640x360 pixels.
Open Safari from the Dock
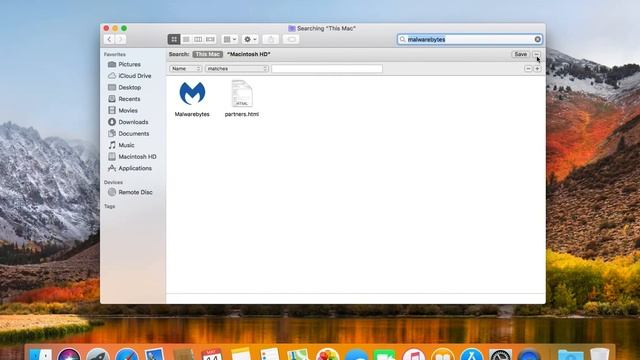(127, 354)
